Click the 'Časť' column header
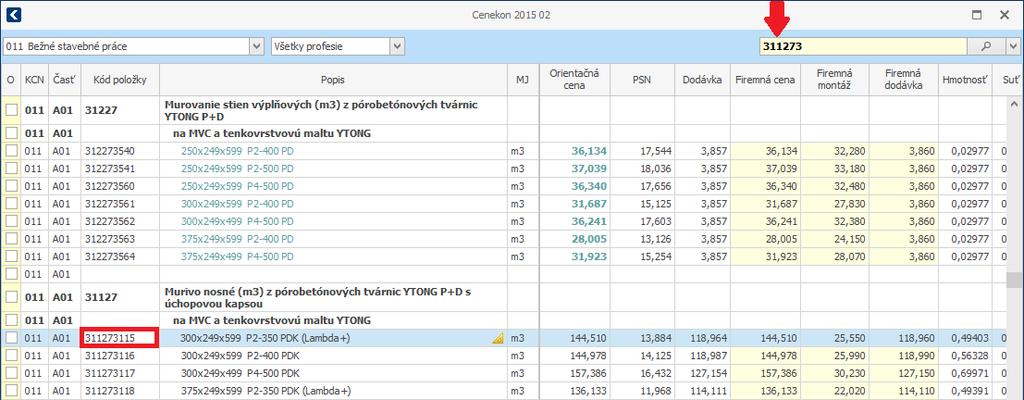 pyautogui.click(x=65, y=80)
